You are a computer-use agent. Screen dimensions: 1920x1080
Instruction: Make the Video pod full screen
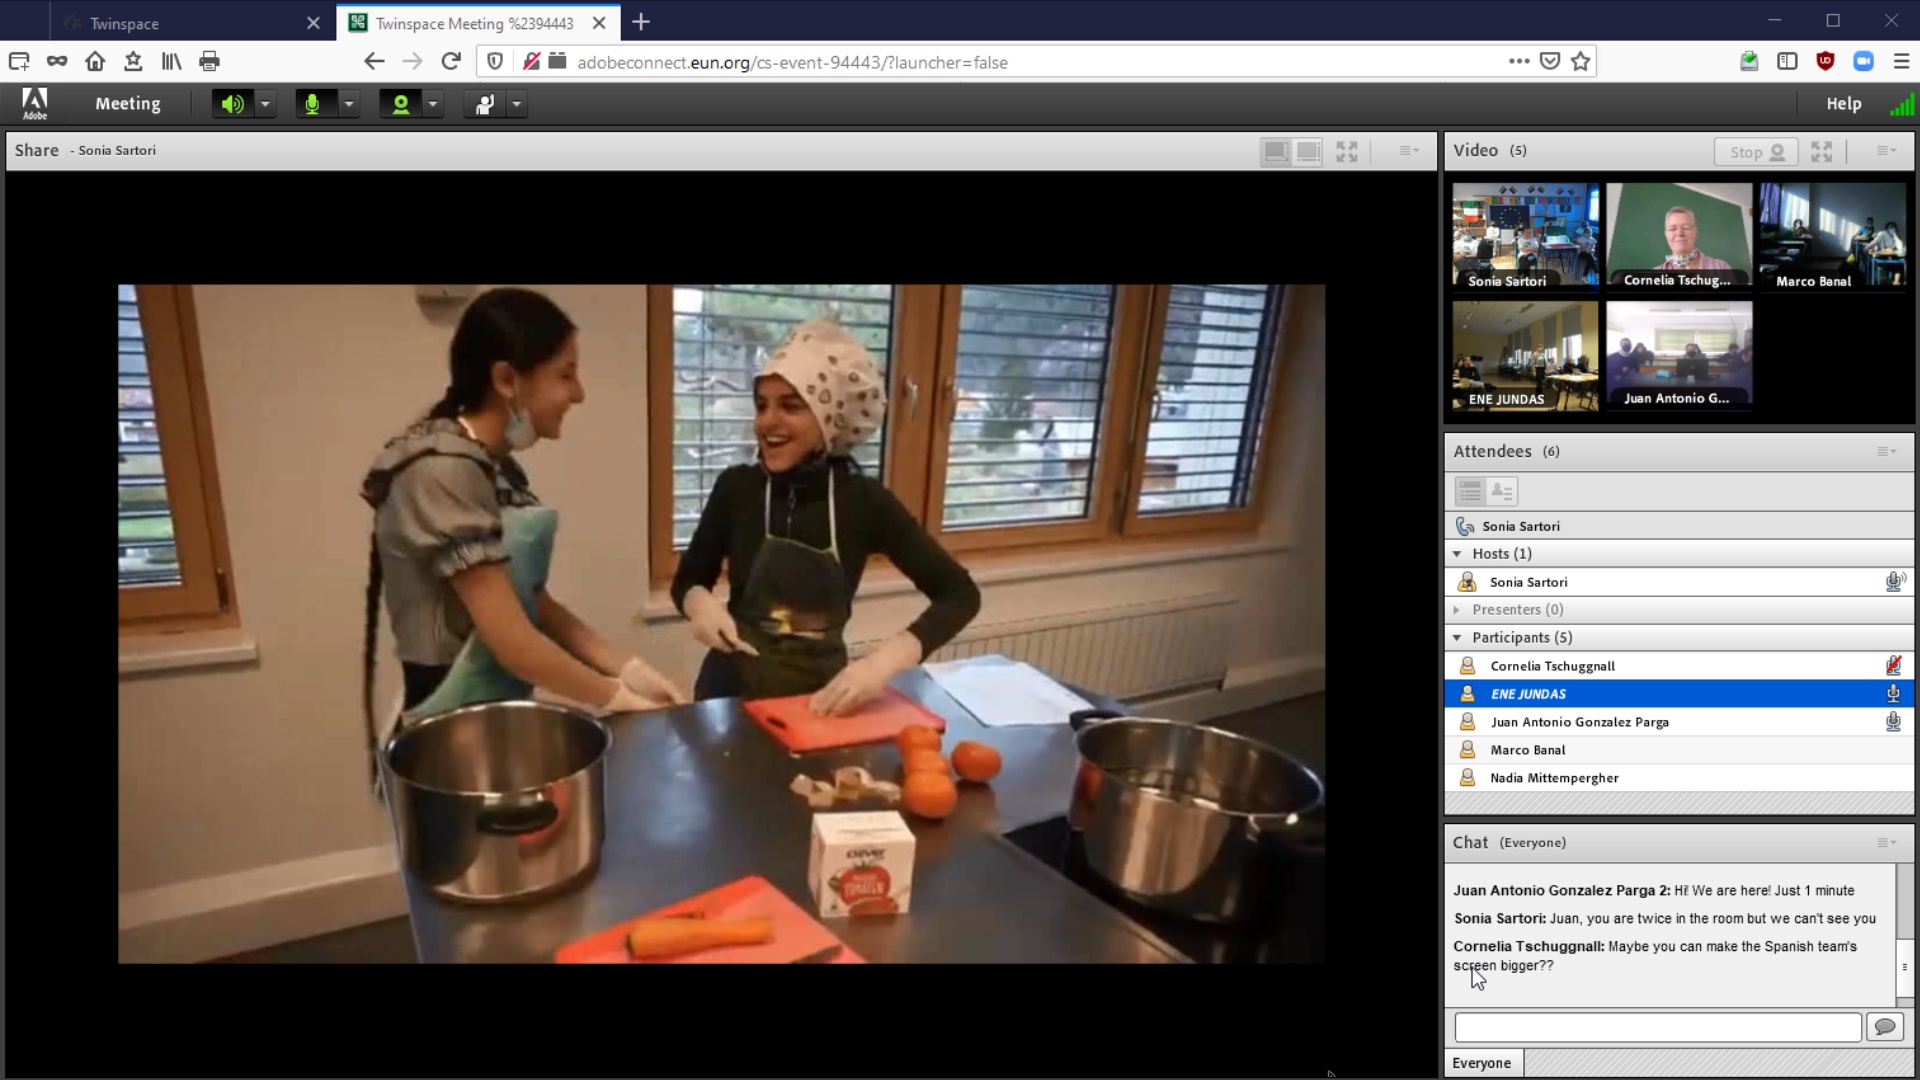pos(1821,151)
